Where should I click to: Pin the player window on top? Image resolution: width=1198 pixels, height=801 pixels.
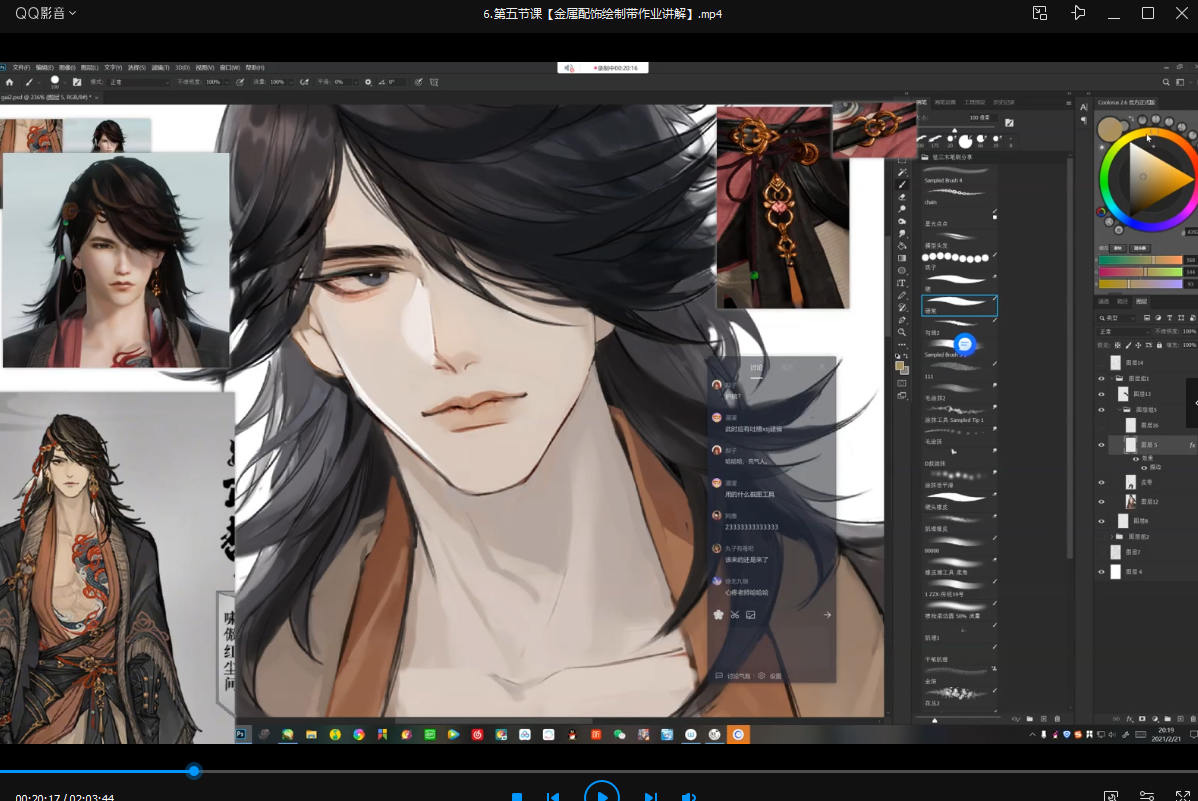point(1077,13)
